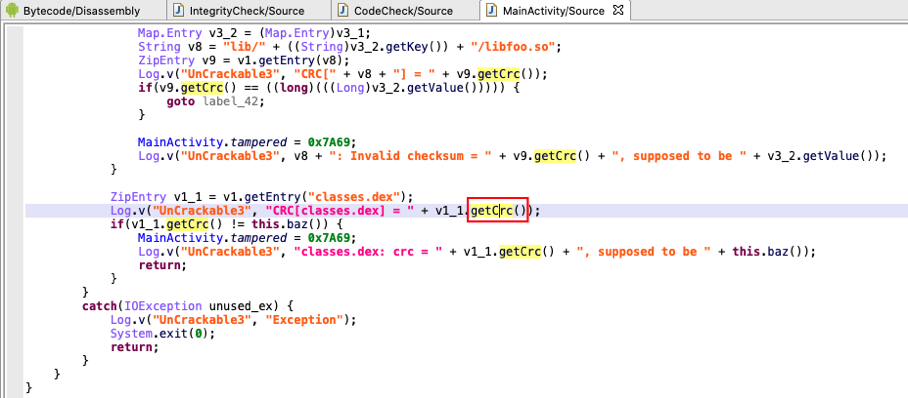Screen dimensions: 908x398
Task: Click System.exit(0) call
Action: click(x=159, y=334)
